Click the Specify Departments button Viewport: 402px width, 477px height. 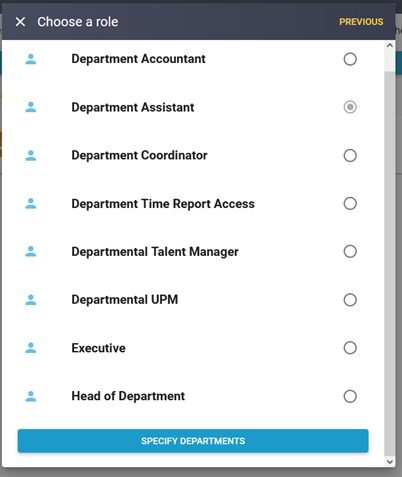[x=193, y=441]
